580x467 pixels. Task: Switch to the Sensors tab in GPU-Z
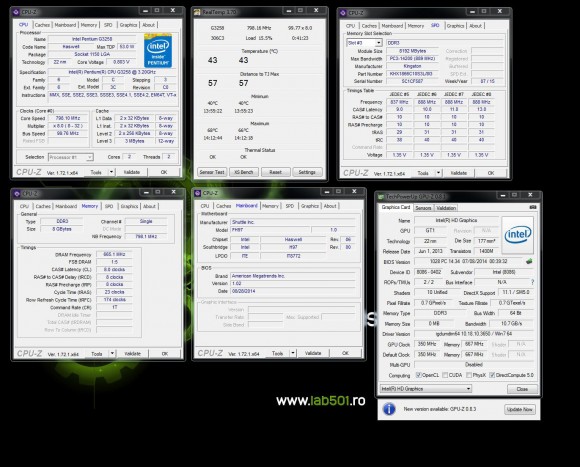tap(423, 208)
